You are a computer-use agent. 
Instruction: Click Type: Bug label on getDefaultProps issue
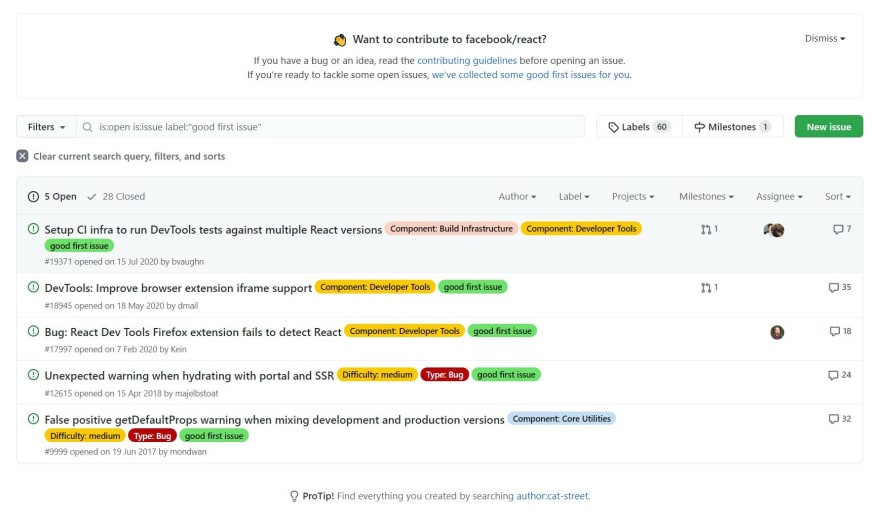point(152,436)
